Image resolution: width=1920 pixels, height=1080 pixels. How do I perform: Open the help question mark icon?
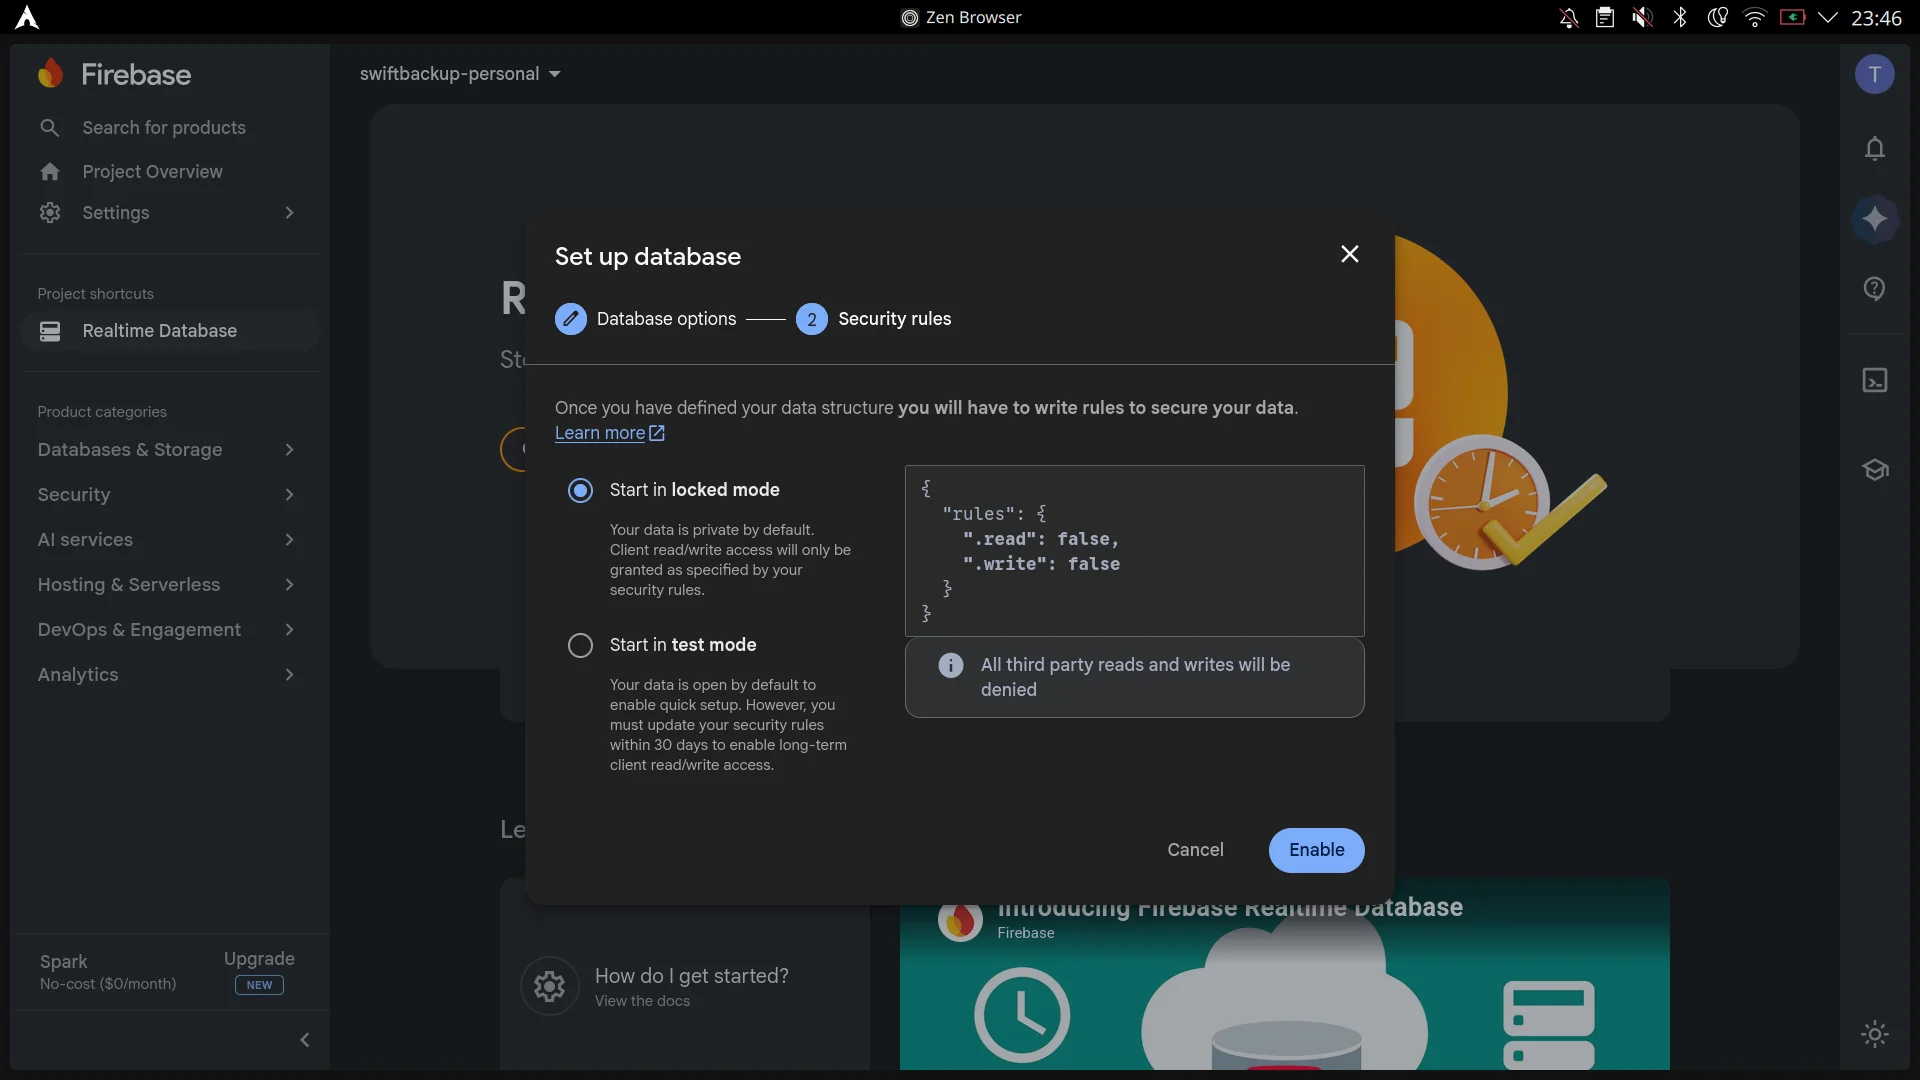pyautogui.click(x=1875, y=289)
